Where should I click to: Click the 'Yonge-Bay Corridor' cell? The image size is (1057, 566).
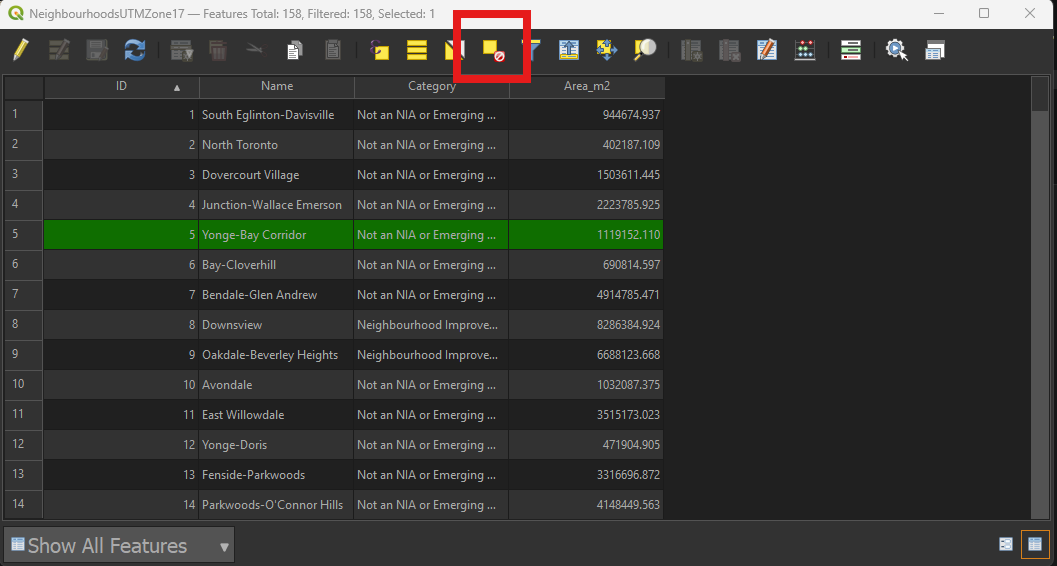(276, 234)
